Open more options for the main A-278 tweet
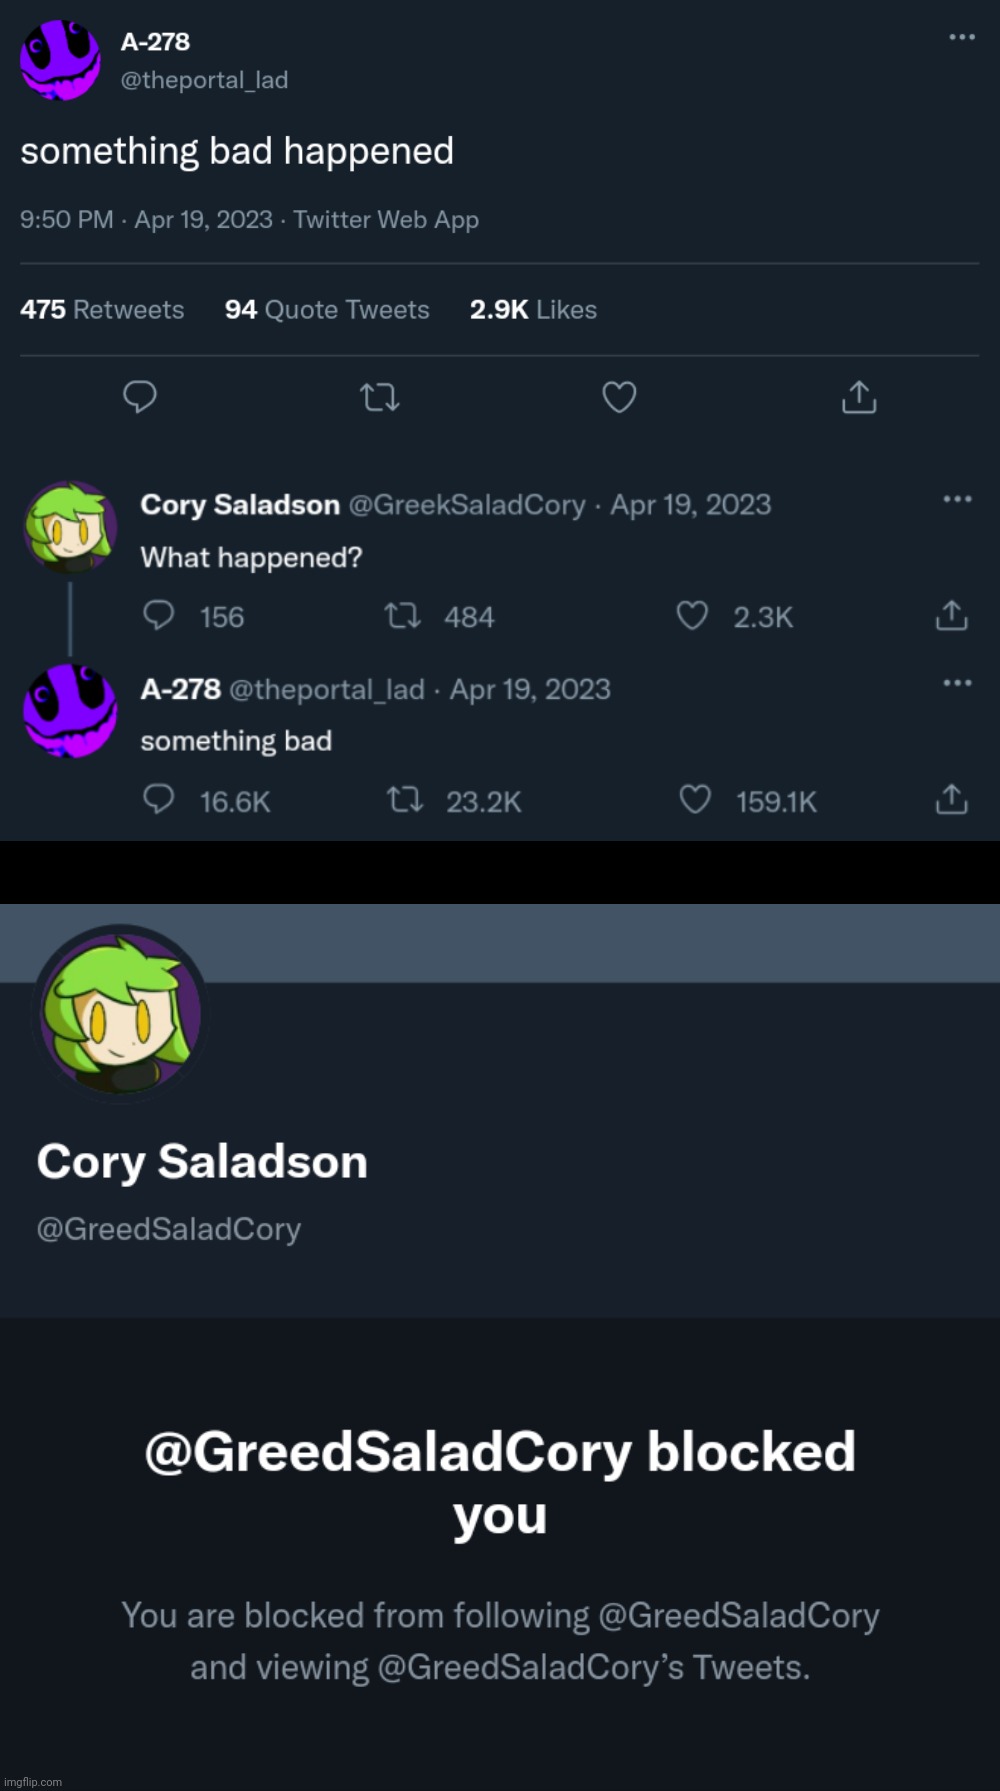 click(962, 37)
